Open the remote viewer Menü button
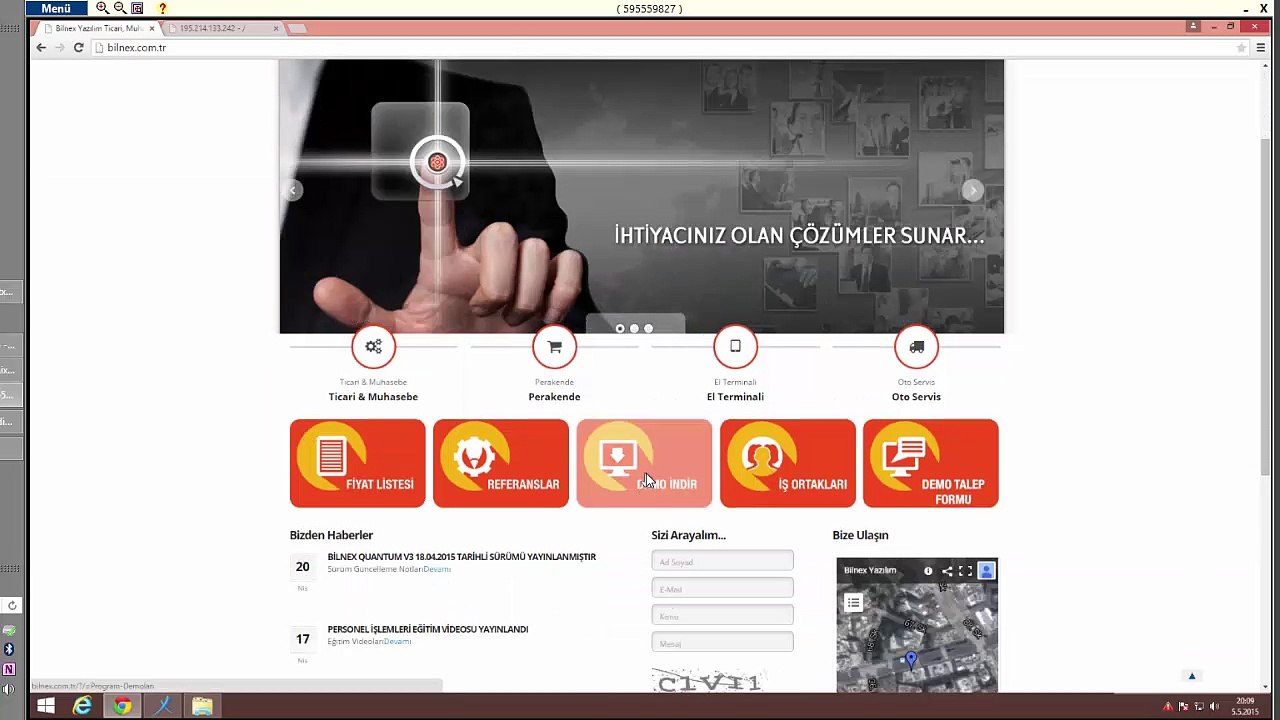Image resolution: width=1280 pixels, height=720 pixels. pyautogui.click(x=57, y=8)
